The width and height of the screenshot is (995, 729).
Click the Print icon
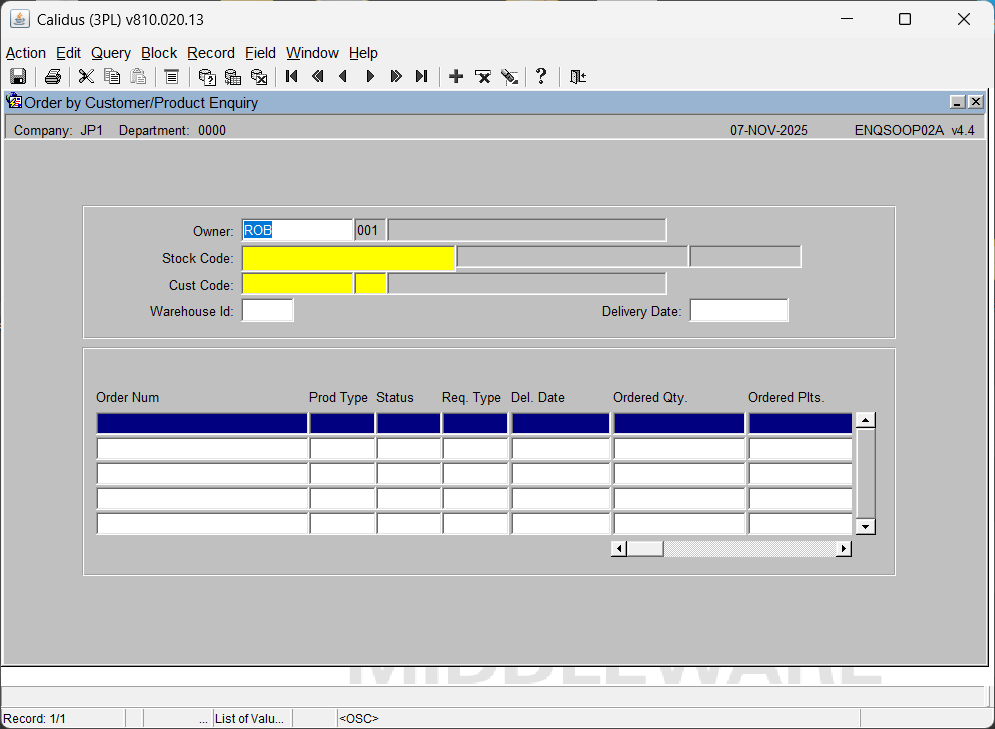coord(53,77)
